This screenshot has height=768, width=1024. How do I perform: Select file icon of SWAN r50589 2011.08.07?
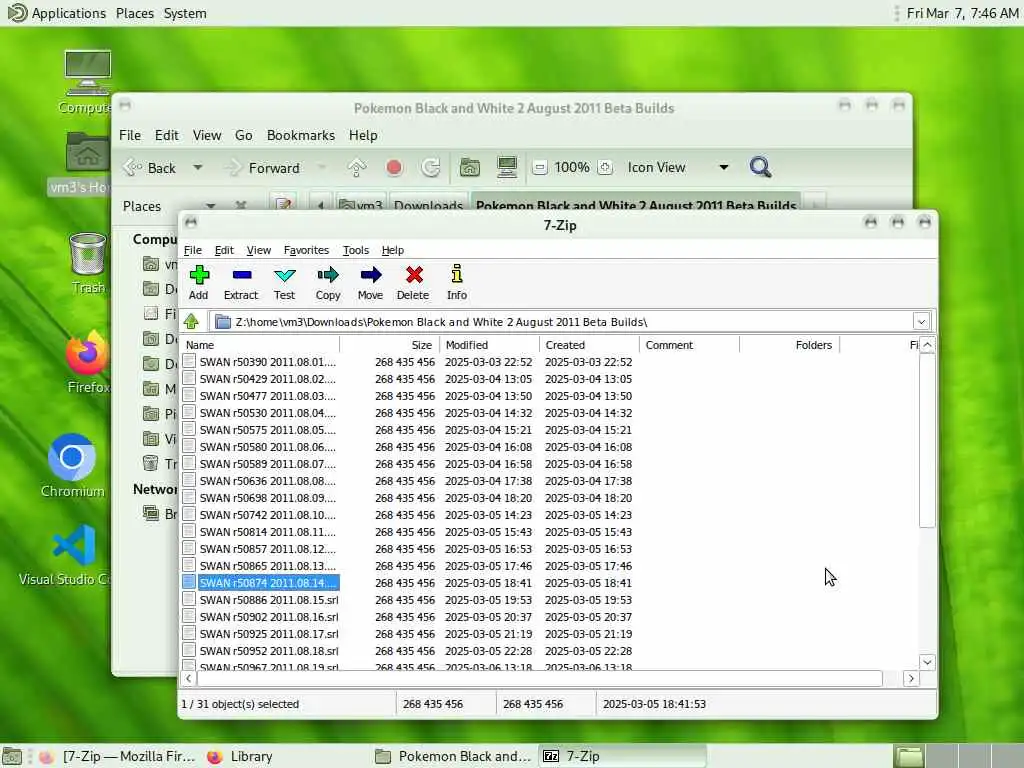click(x=189, y=463)
